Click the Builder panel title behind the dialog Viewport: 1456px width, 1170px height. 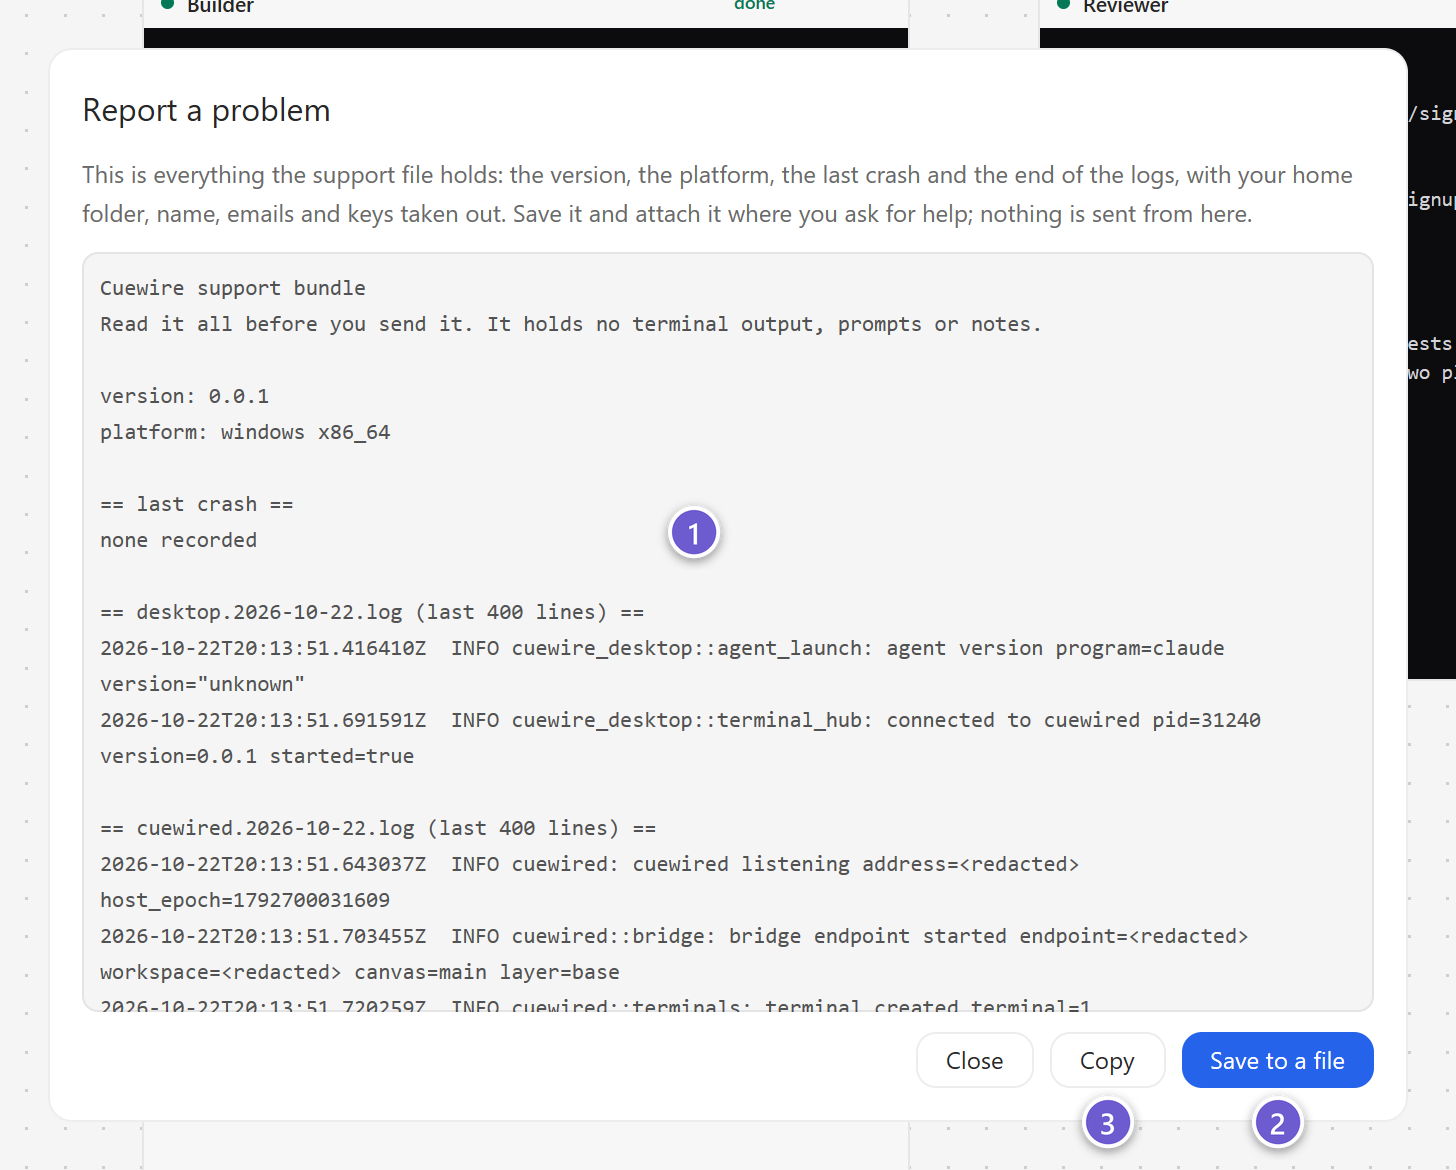tap(220, 6)
